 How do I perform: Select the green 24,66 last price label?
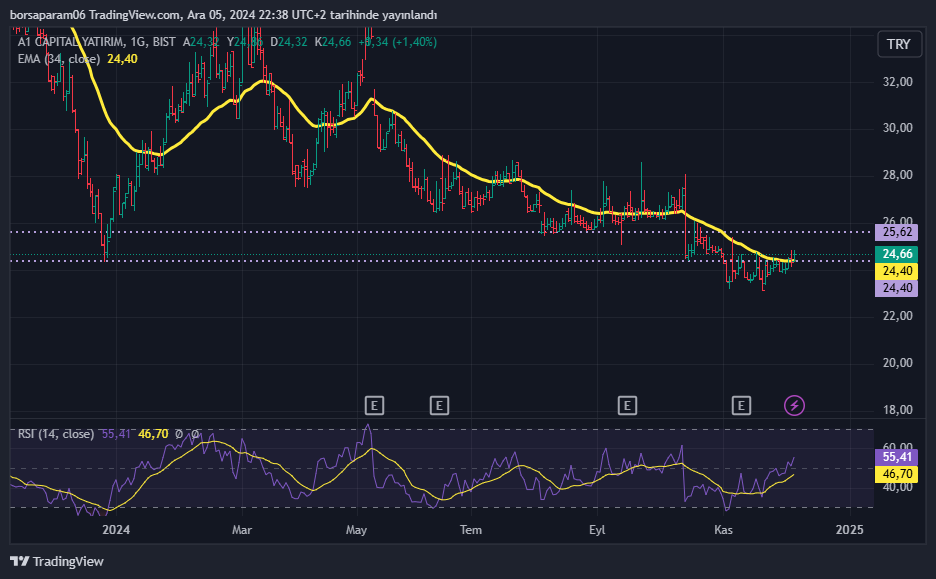(x=897, y=254)
